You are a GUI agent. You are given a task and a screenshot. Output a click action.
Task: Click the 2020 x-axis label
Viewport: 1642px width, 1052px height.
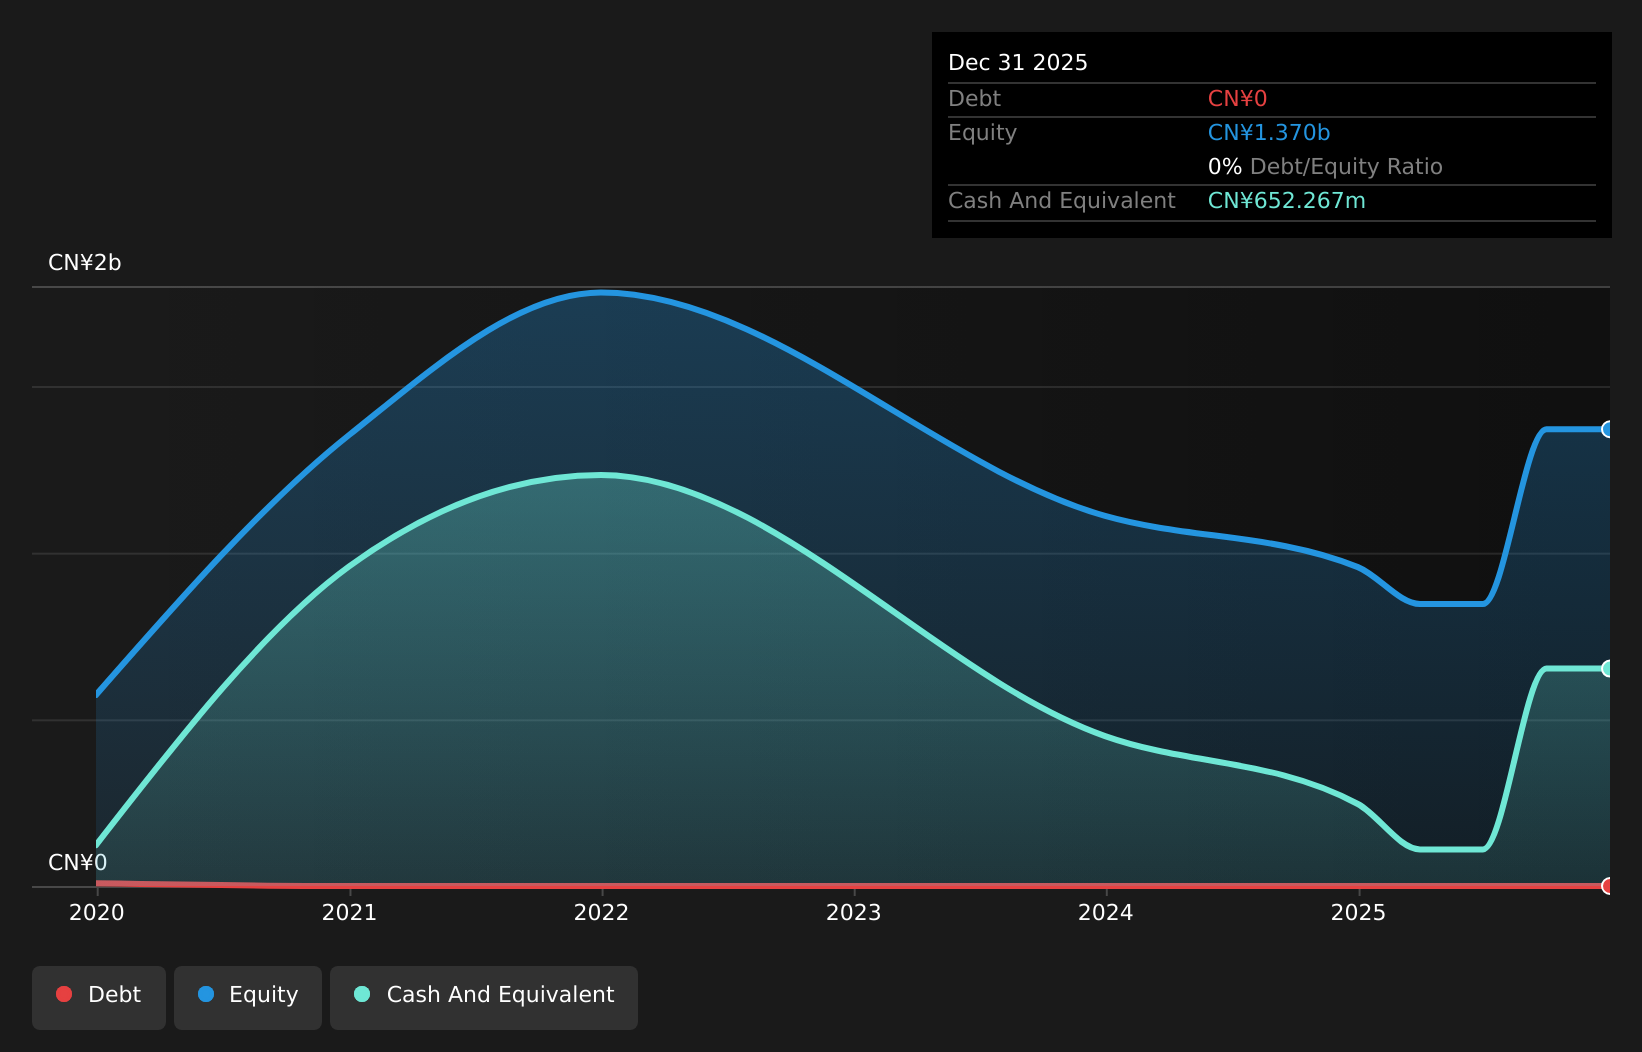pos(97,913)
